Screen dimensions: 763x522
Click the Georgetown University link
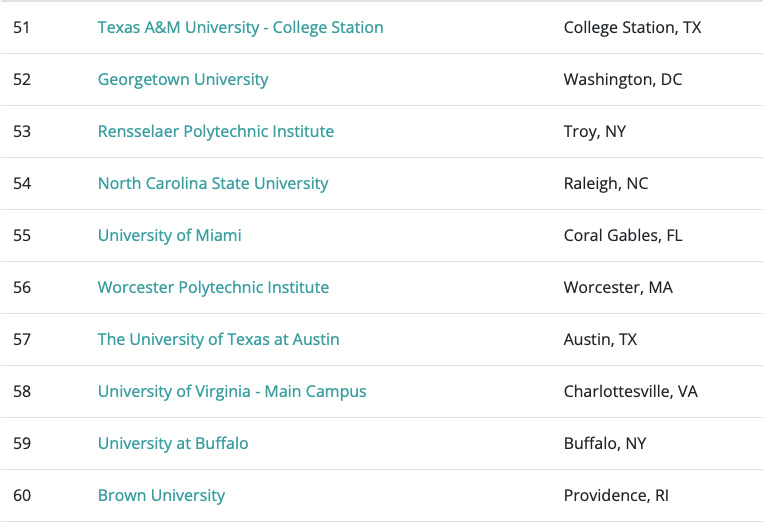point(183,80)
